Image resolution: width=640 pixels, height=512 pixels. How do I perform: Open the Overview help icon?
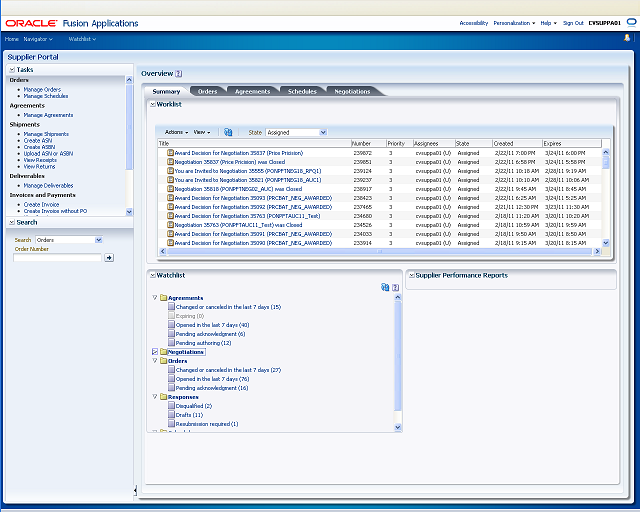(x=179, y=73)
